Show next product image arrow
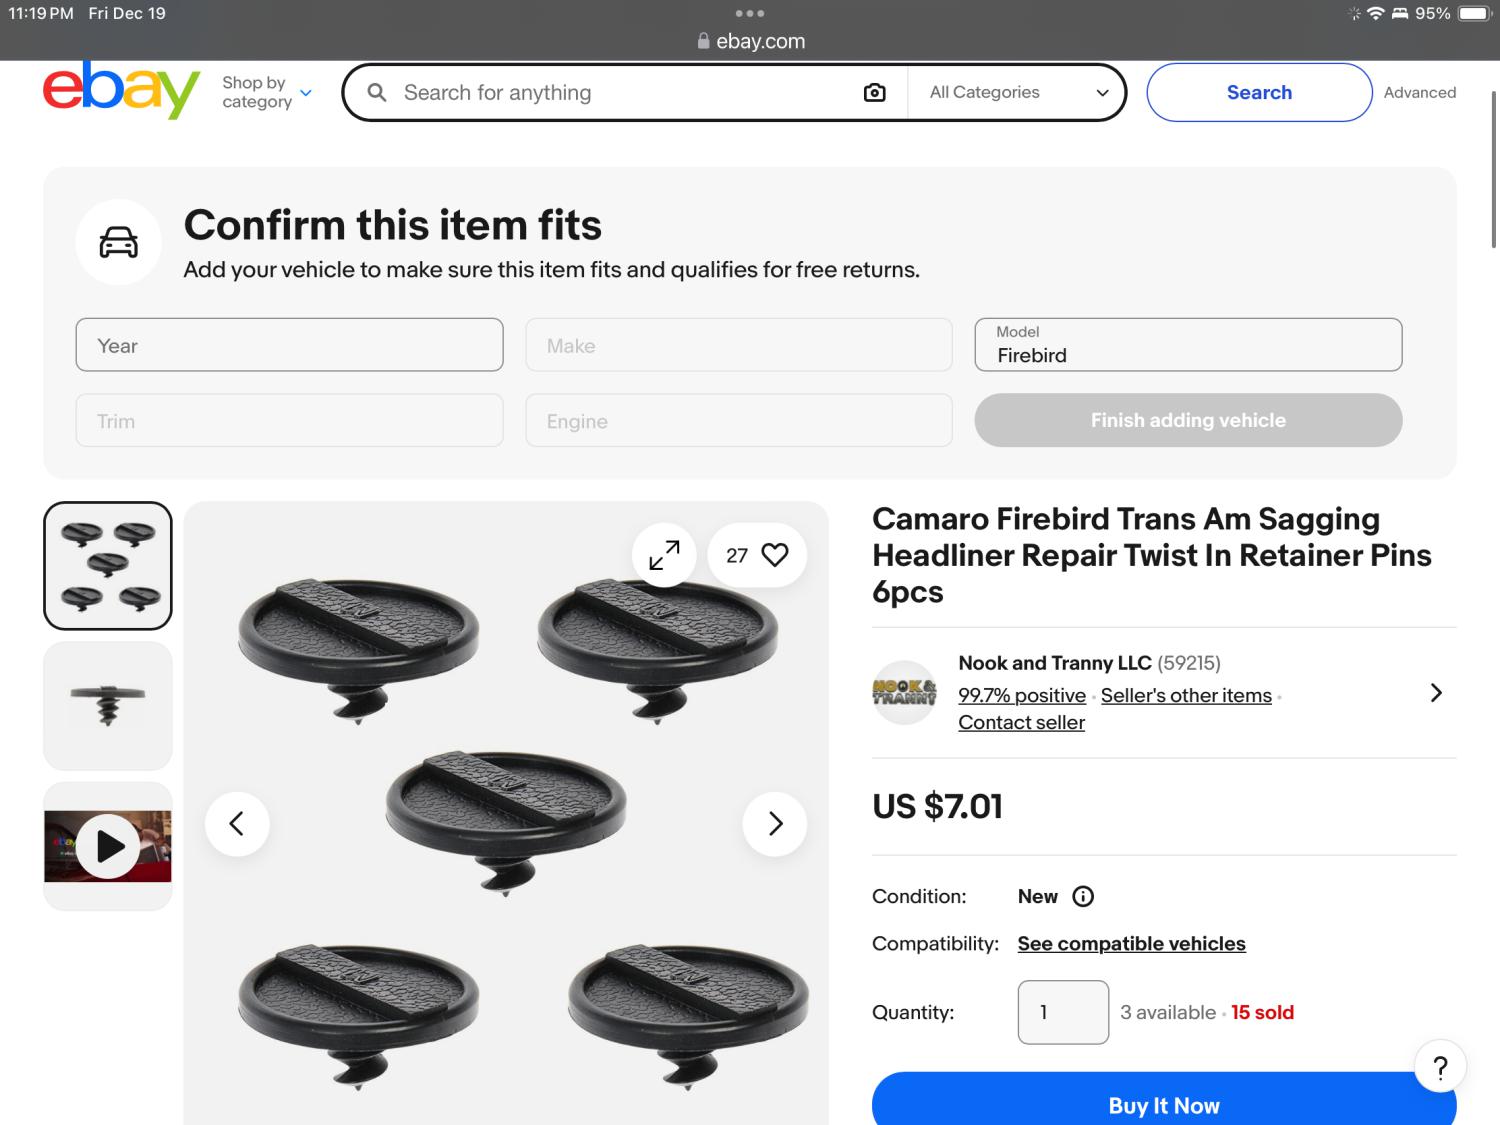The image size is (1500, 1125). coord(775,824)
